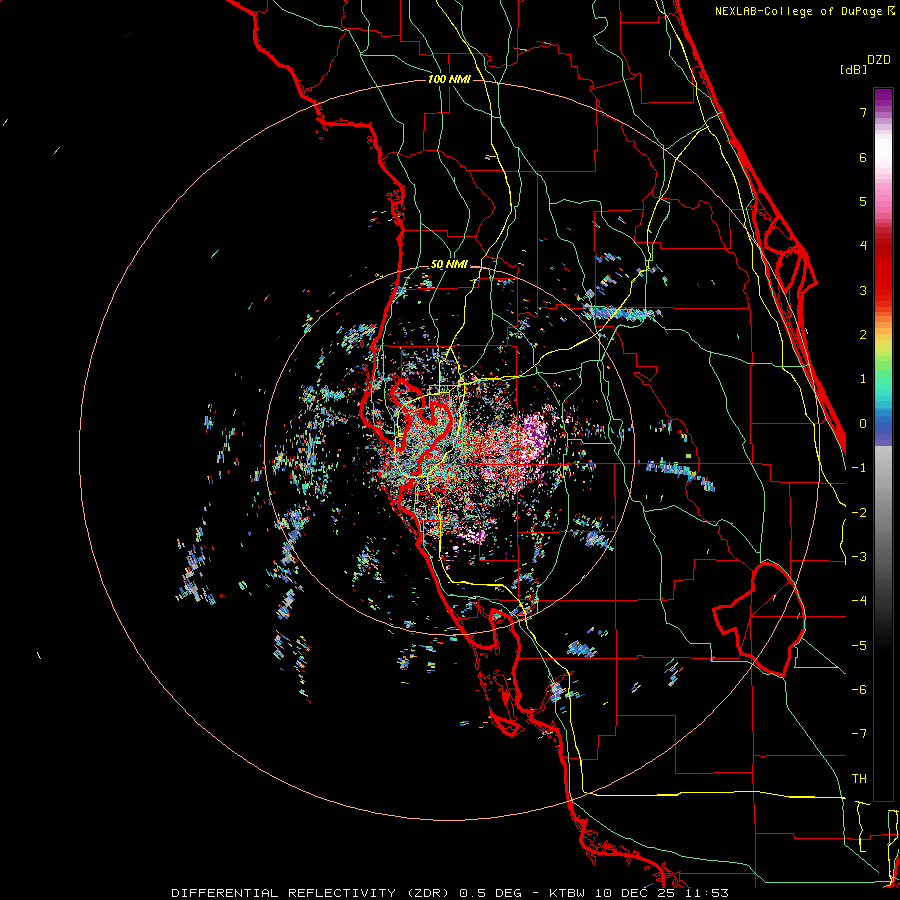Image resolution: width=900 pixels, height=900 pixels.
Task: Click the 0 value on color scale
Action: pyautogui.click(x=863, y=424)
